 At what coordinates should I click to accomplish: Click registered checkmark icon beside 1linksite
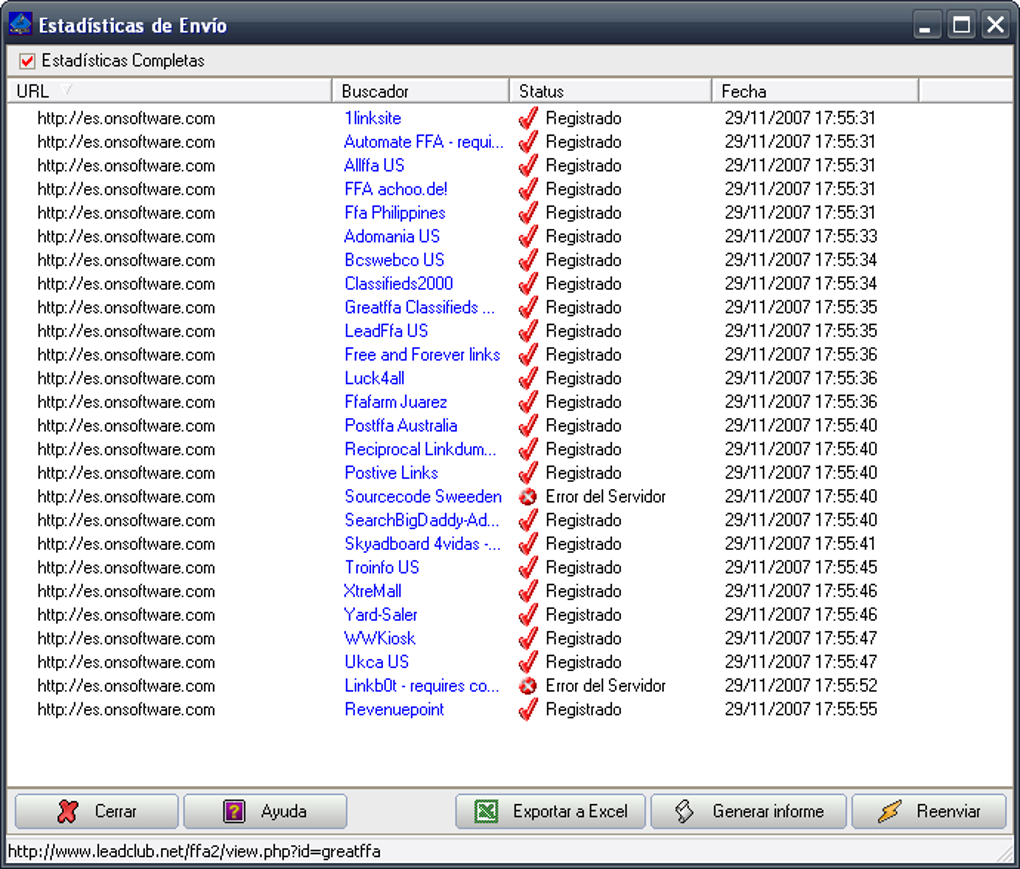[527, 118]
